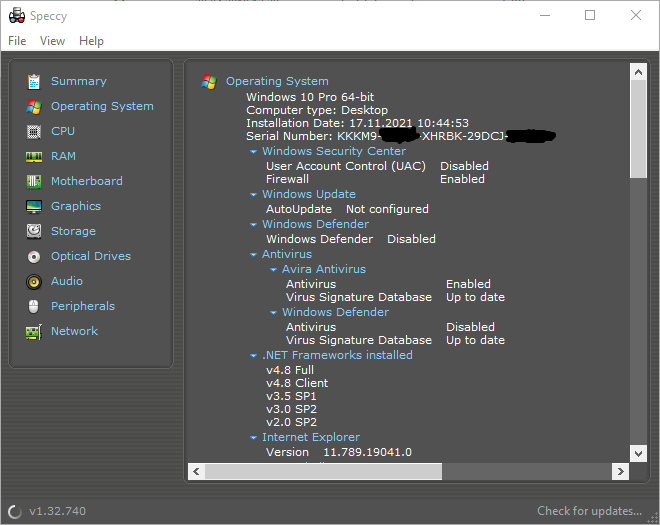This screenshot has height=525, width=660.
Task: Click horizontal scrollbar right arrow
Action: 620,472
